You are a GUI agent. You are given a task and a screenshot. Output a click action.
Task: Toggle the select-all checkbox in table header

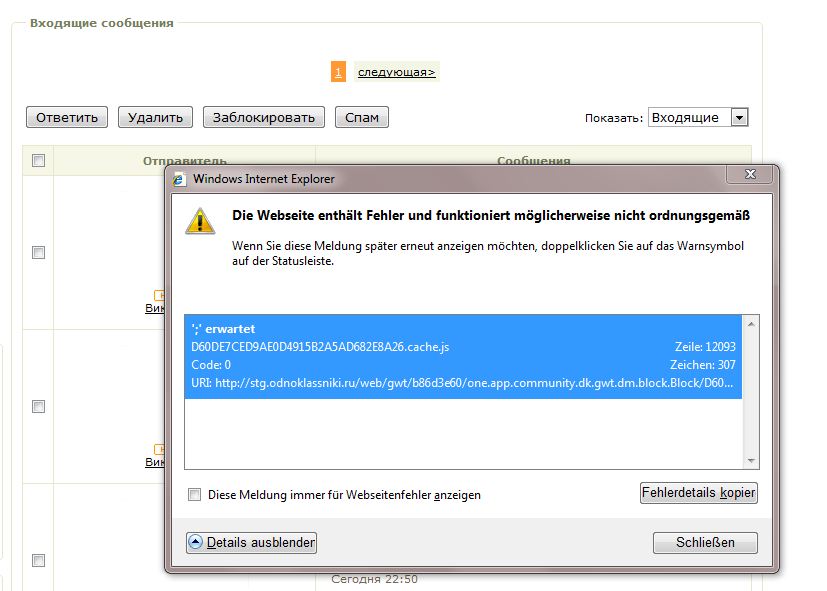[x=39, y=160]
